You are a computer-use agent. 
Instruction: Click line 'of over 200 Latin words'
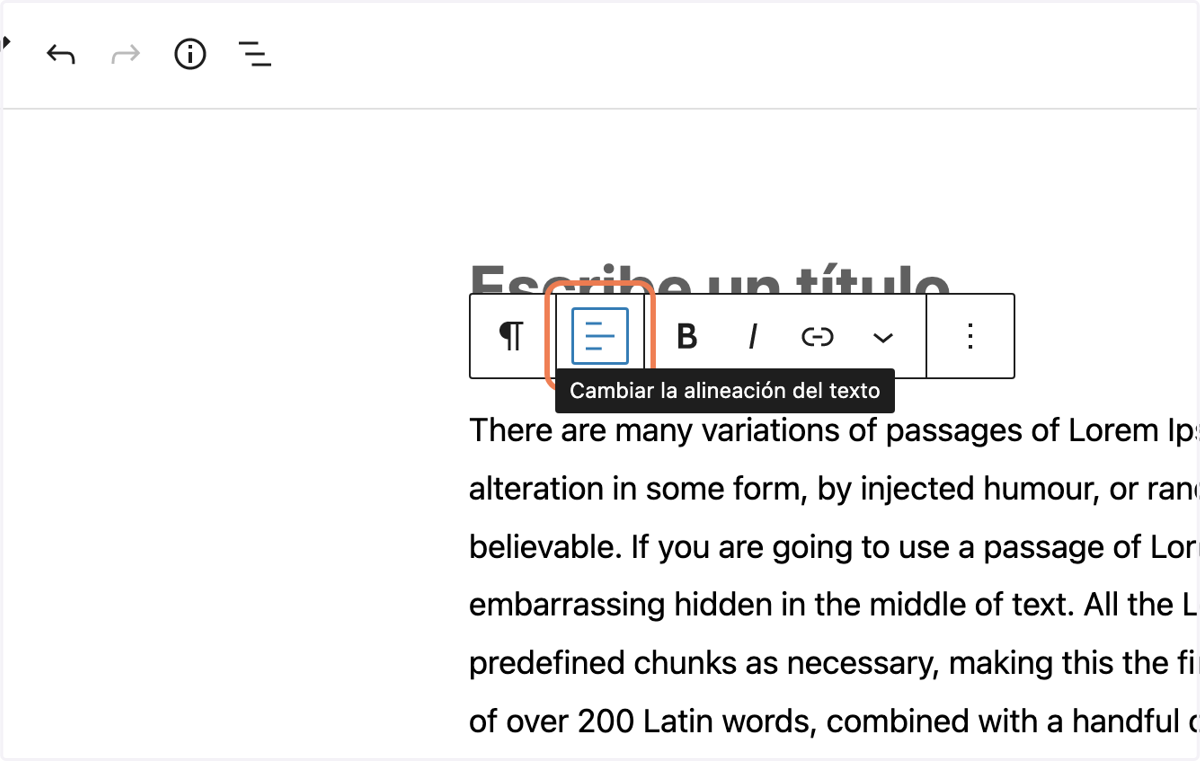tap(834, 721)
